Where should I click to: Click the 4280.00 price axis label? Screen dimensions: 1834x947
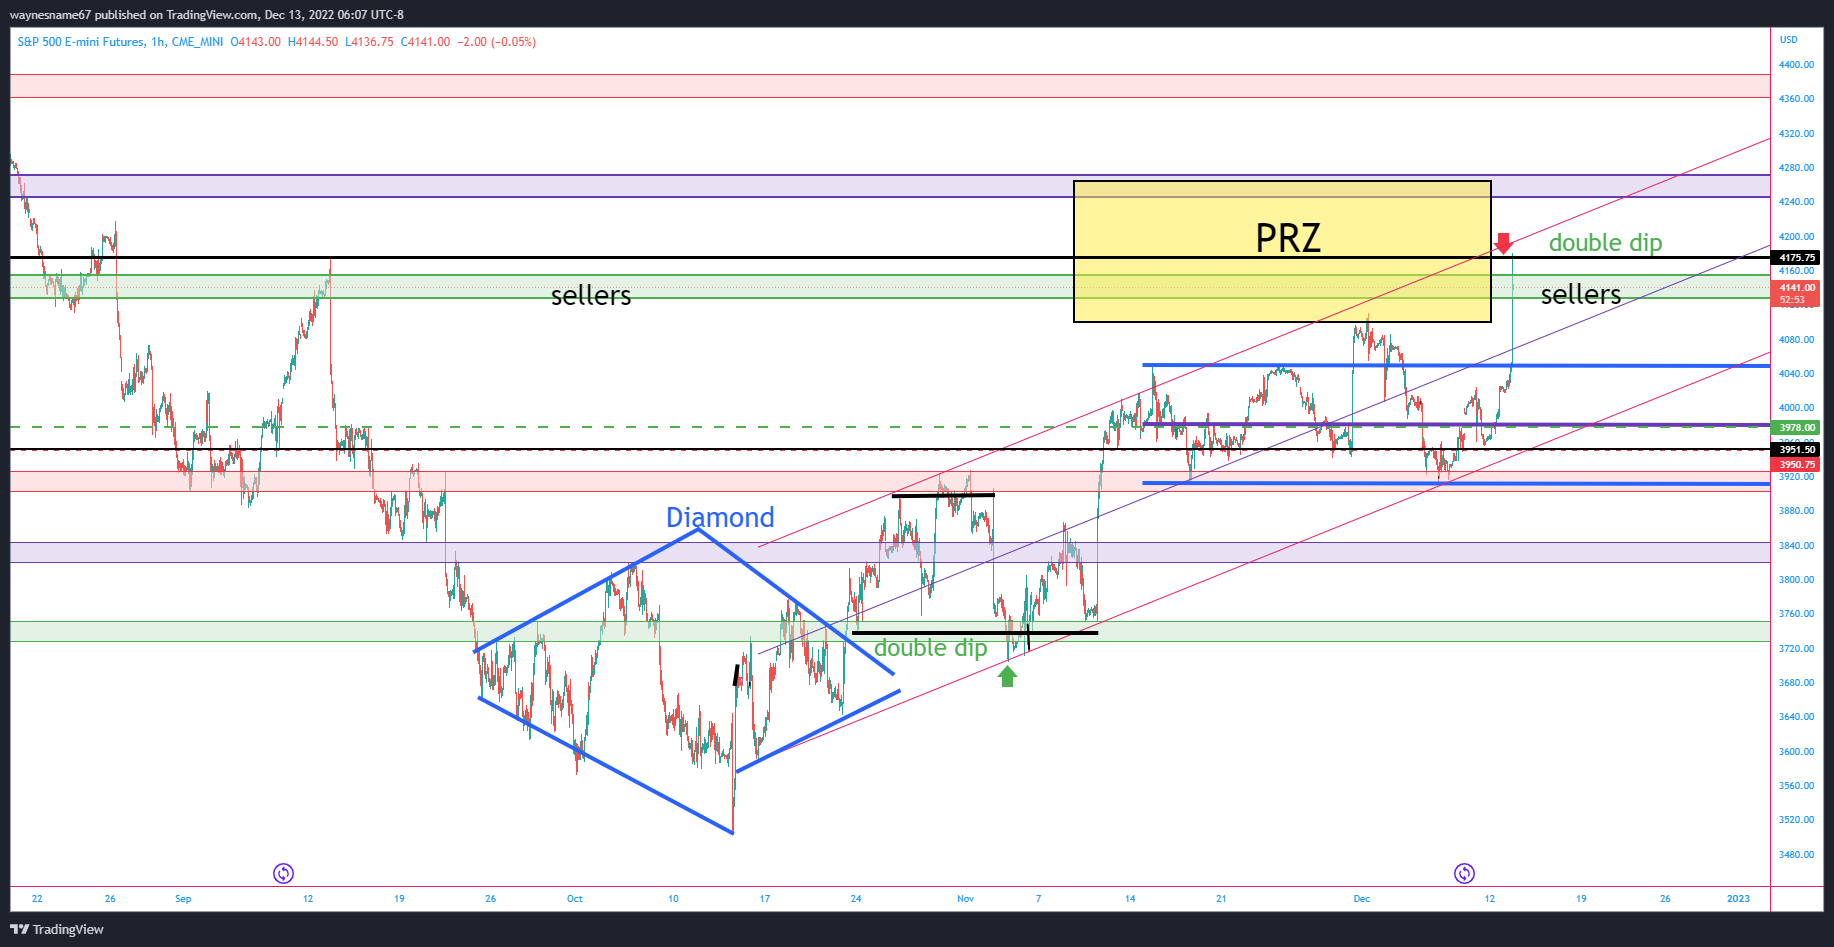point(1796,168)
